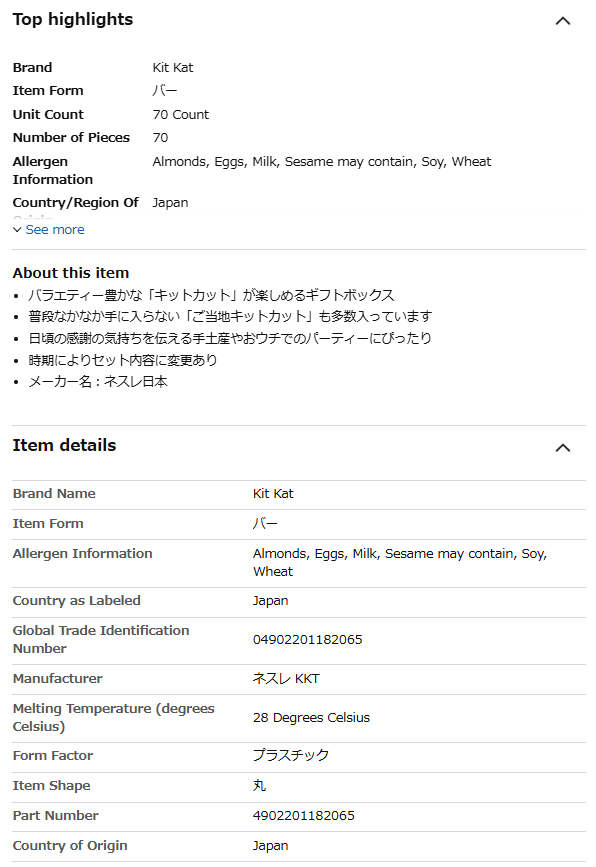Click the Item Shape value 丸
The width and height of the screenshot is (596, 867).
click(259, 785)
